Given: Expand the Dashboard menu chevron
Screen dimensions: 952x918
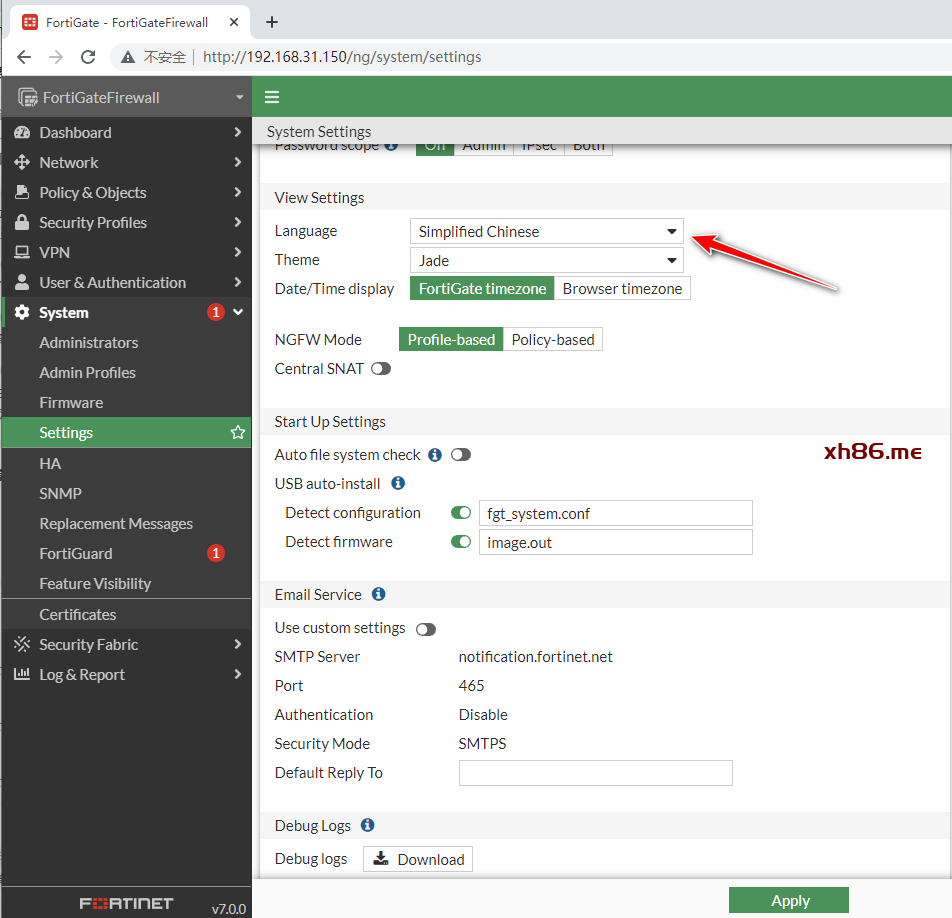Looking at the screenshot, I should pyautogui.click(x=237, y=132).
